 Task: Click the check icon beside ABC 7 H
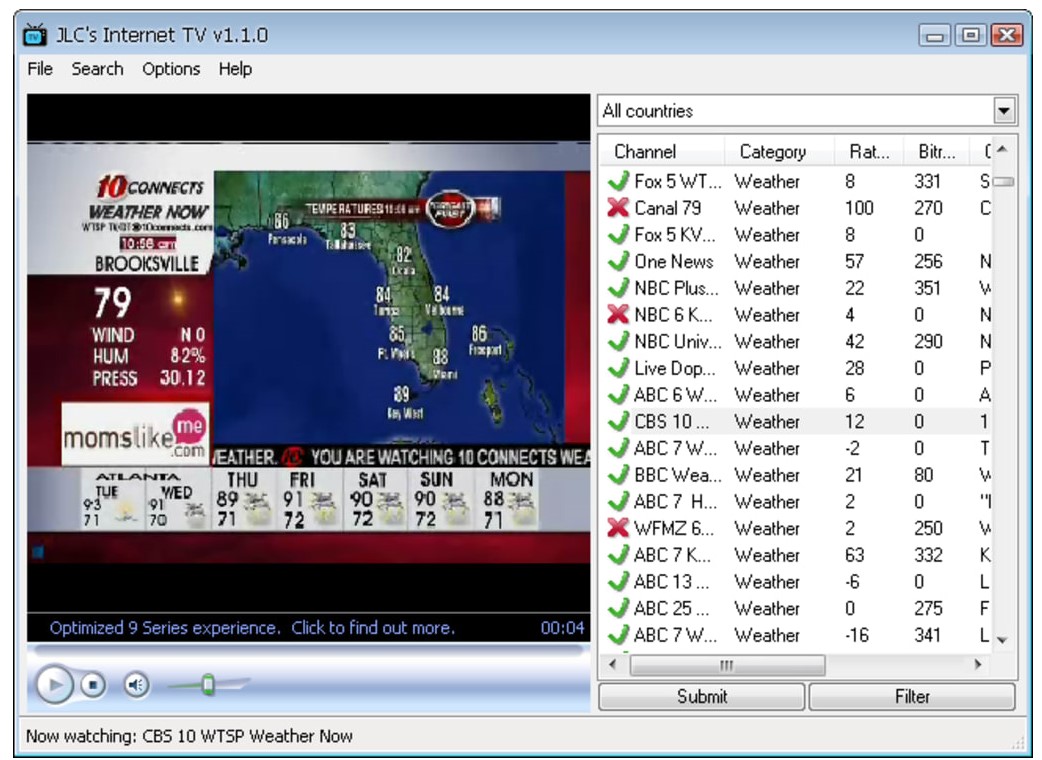click(618, 501)
